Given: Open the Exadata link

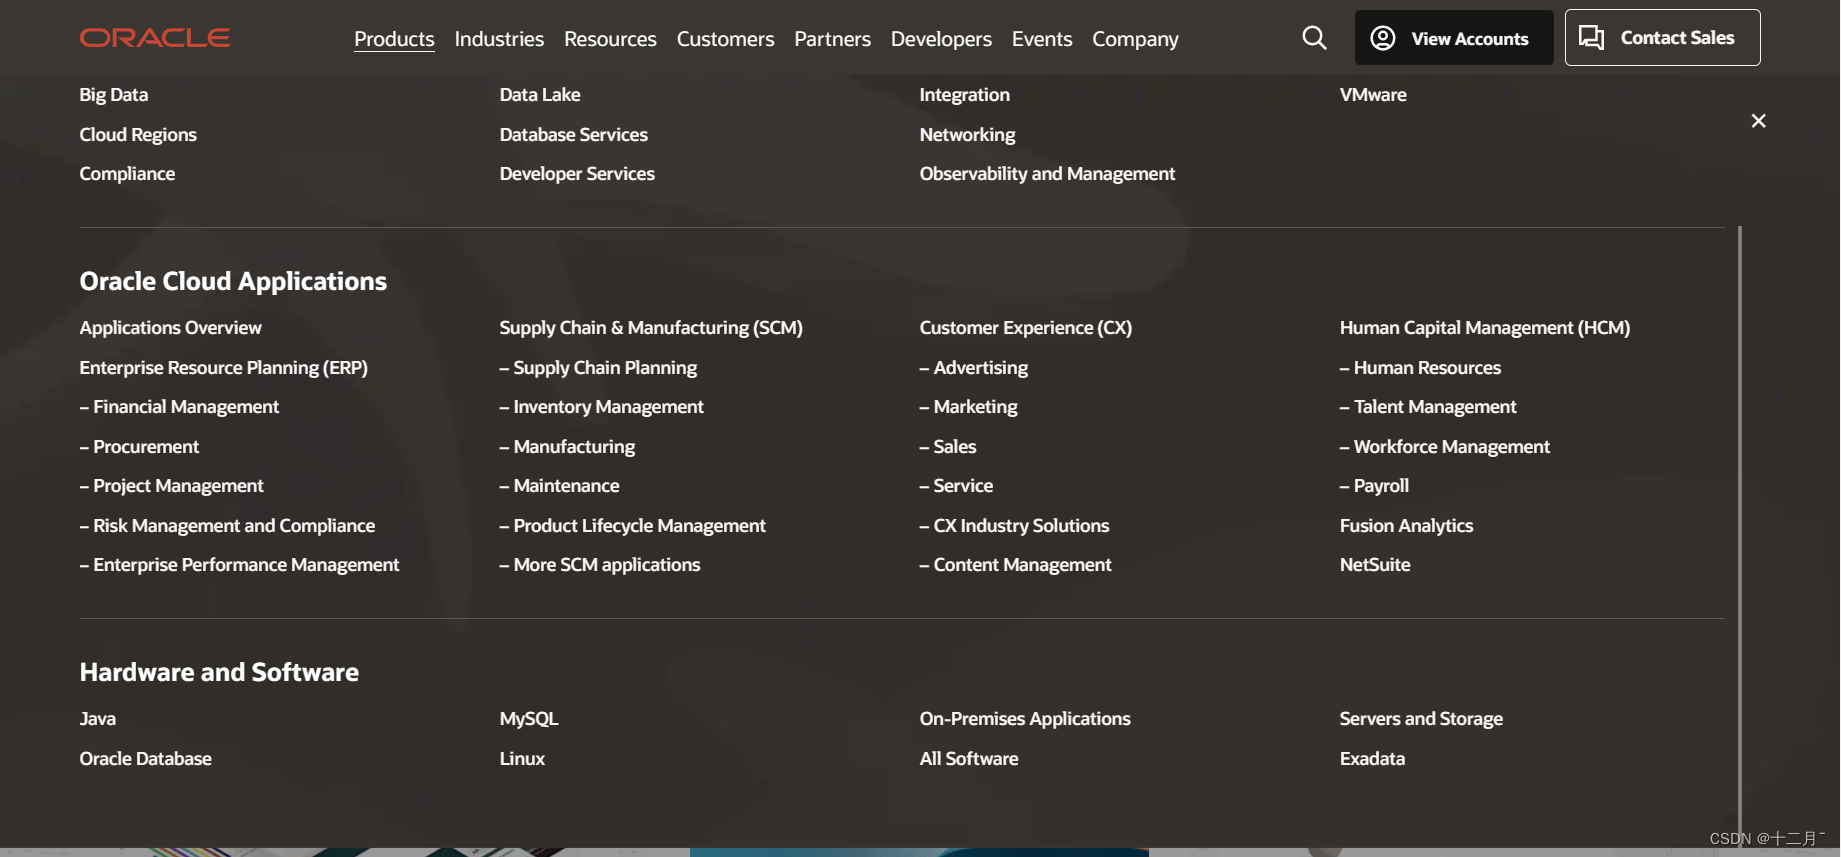Looking at the screenshot, I should tap(1372, 759).
